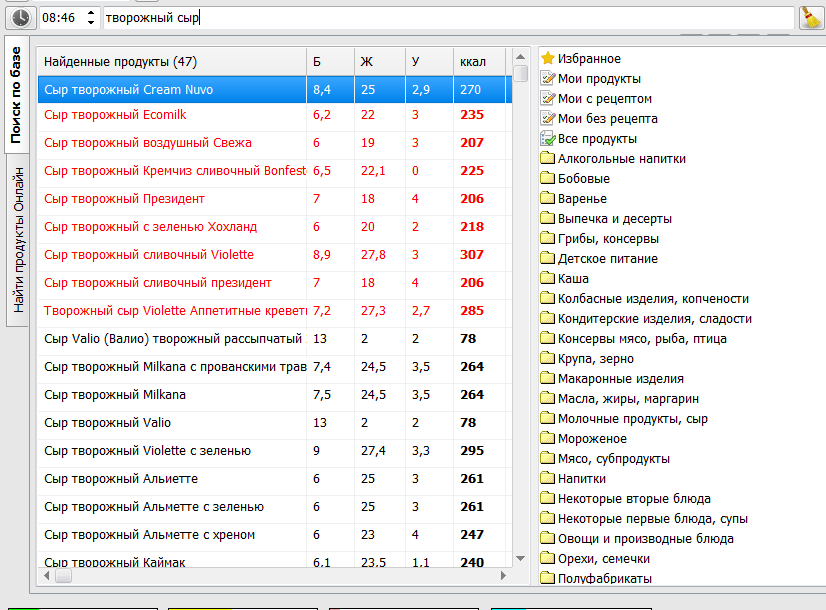Click the vertical scrollbar thumb of the product list
This screenshot has height=610, width=826.
pyautogui.click(x=520, y=73)
